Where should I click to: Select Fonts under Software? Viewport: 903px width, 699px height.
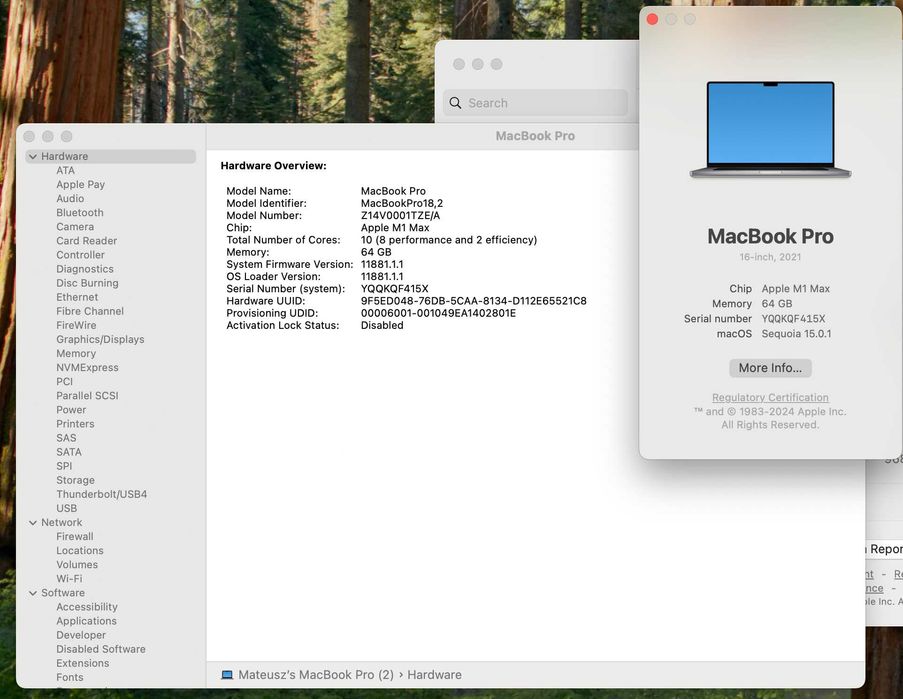coord(70,678)
